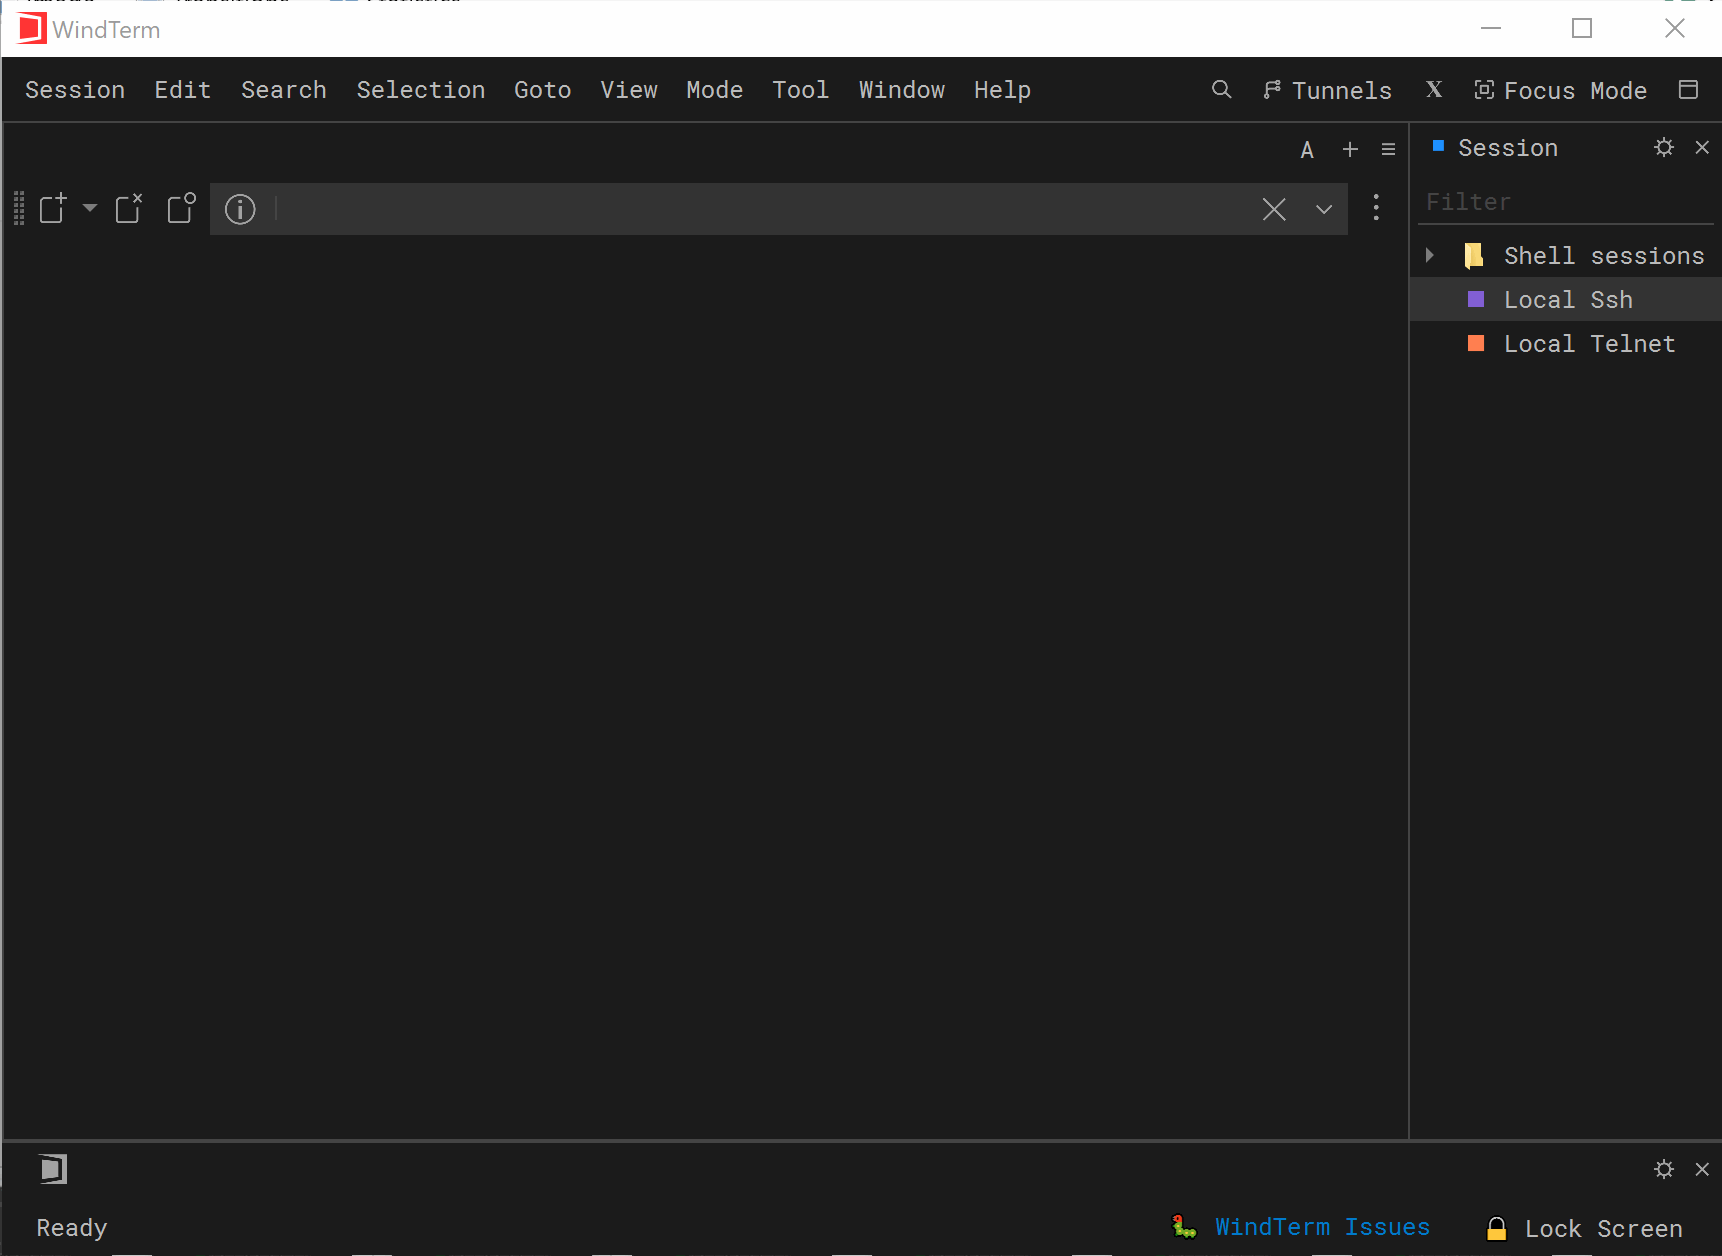Click the letter A icon in tab bar
This screenshot has height=1256, width=1722.
point(1307,150)
